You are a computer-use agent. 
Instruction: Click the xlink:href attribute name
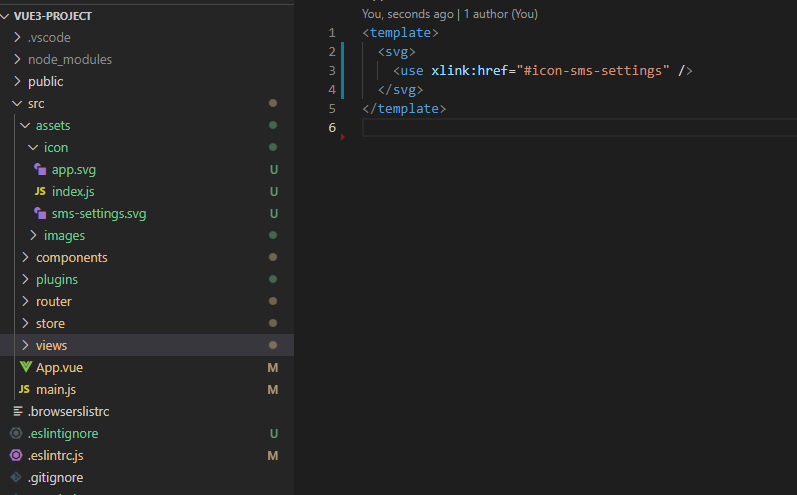coord(469,71)
